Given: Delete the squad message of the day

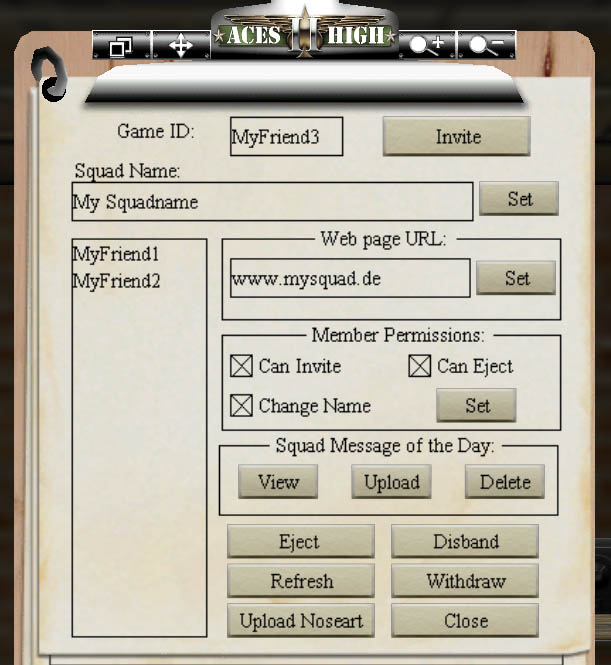Looking at the screenshot, I should [505, 481].
